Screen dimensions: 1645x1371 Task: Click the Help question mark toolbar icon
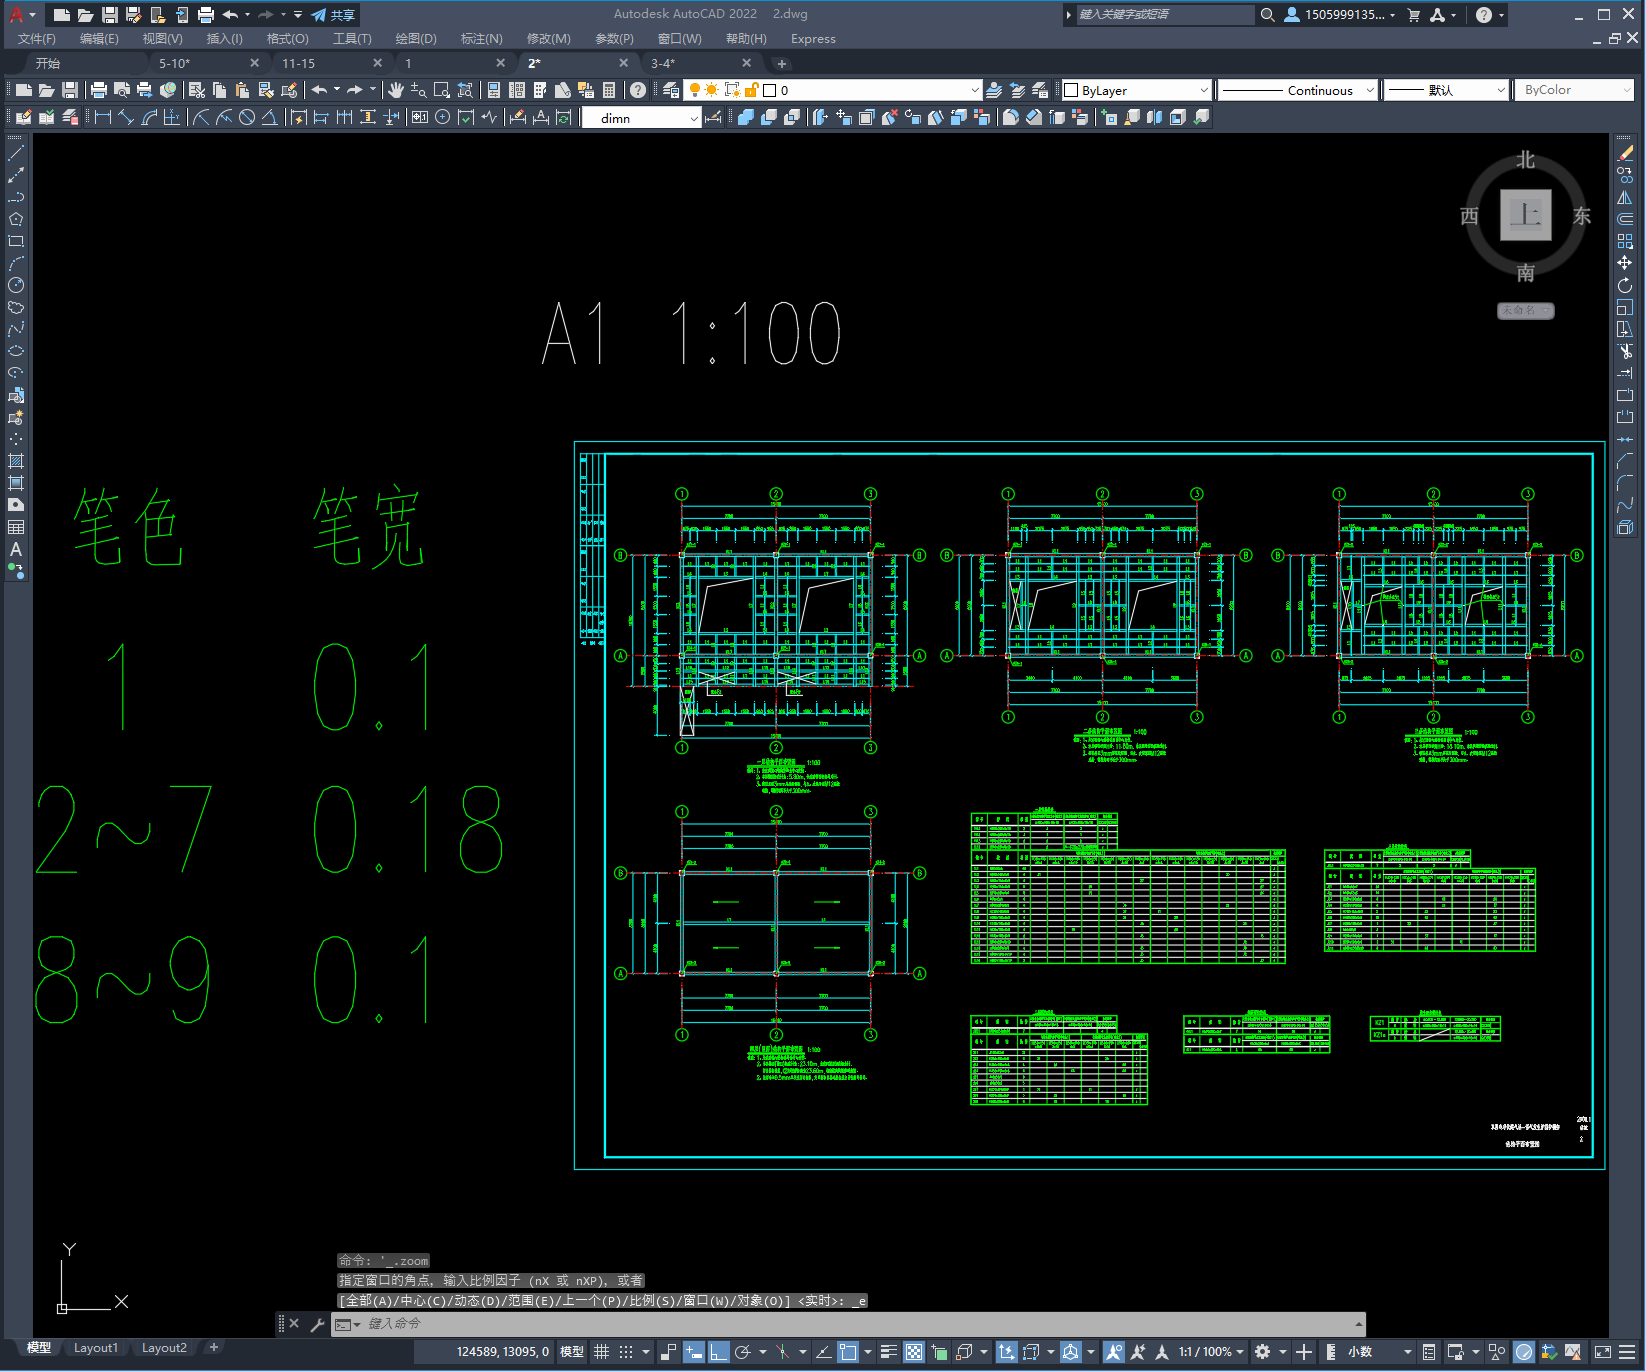tap(638, 90)
